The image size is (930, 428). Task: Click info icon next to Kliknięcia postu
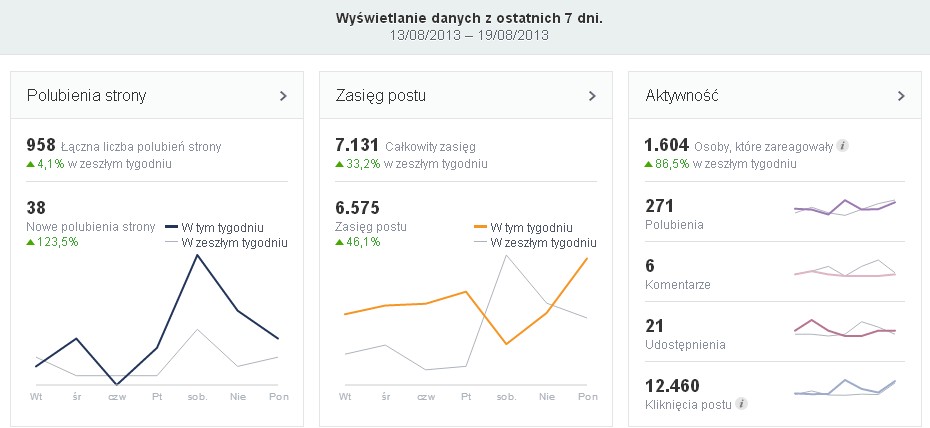(741, 404)
